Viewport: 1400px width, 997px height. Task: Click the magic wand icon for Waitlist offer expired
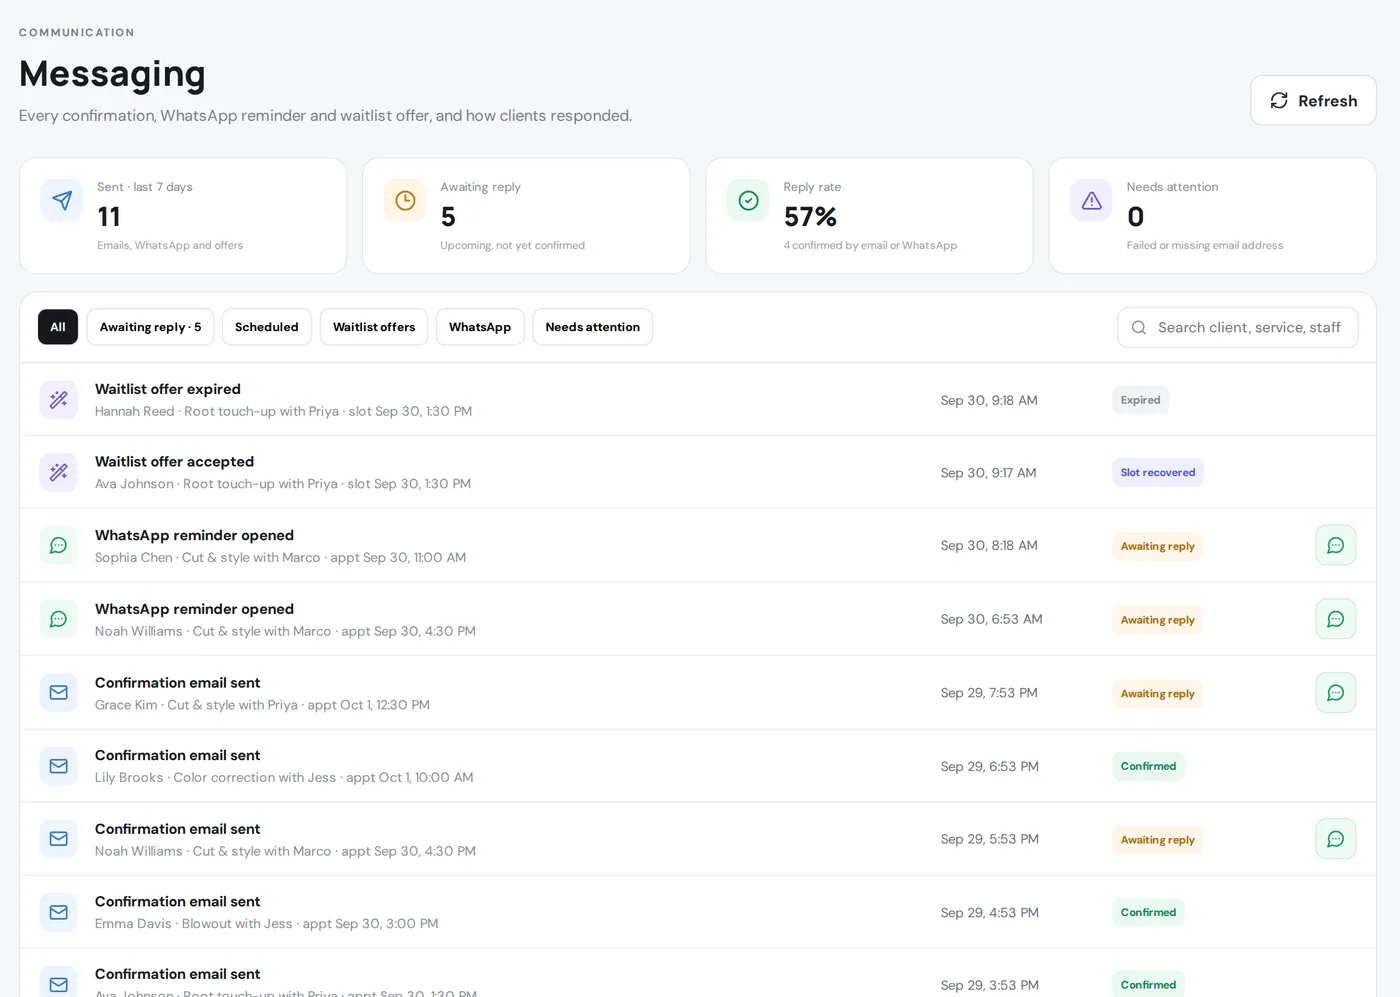(59, 400)
